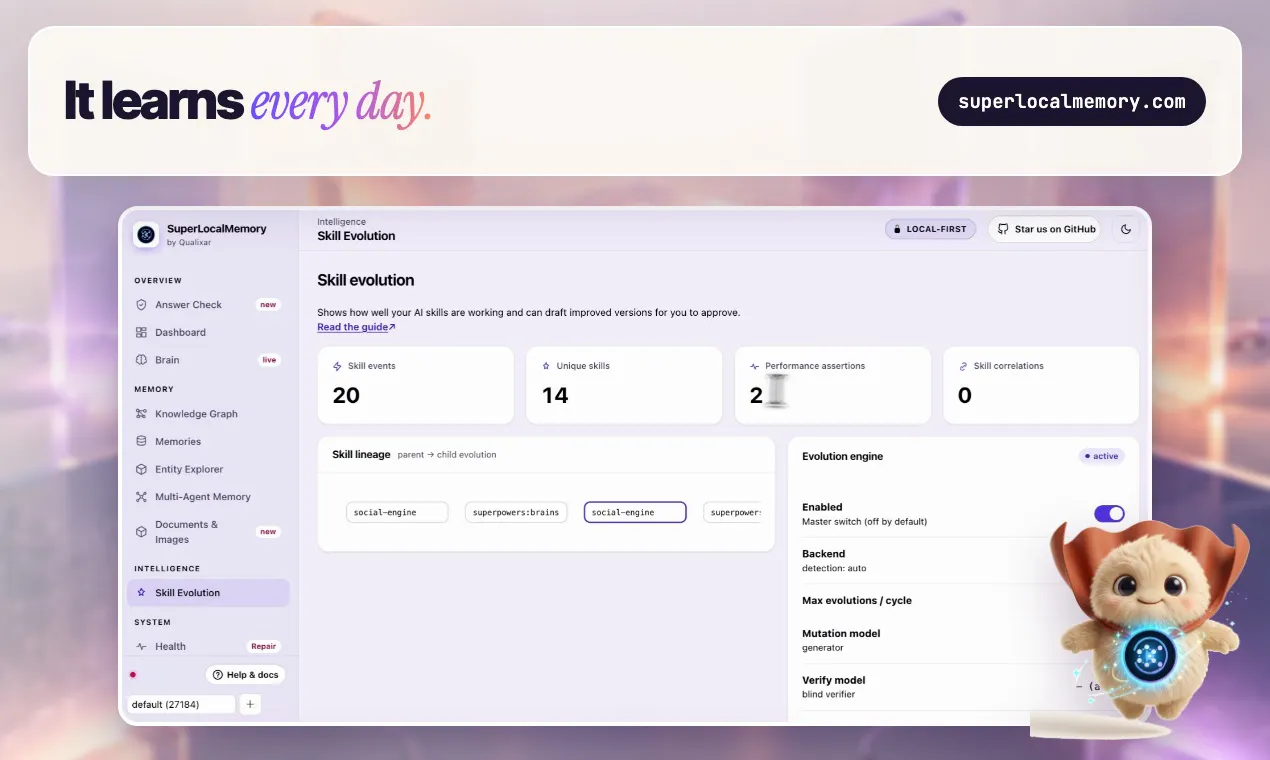
Task: Click the Skill lineage heading
Action: tap(361, 454)
